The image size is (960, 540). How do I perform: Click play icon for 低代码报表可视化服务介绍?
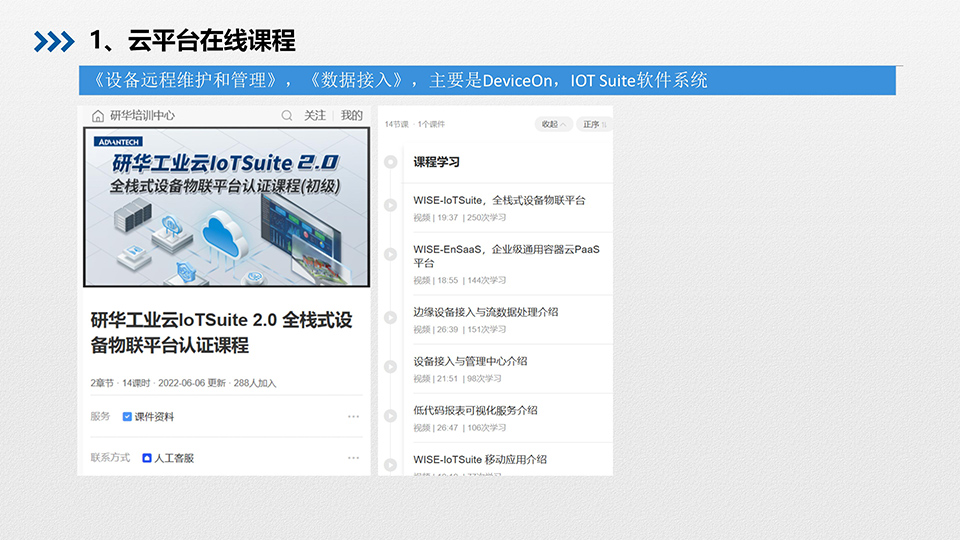[x=391, y=416]
